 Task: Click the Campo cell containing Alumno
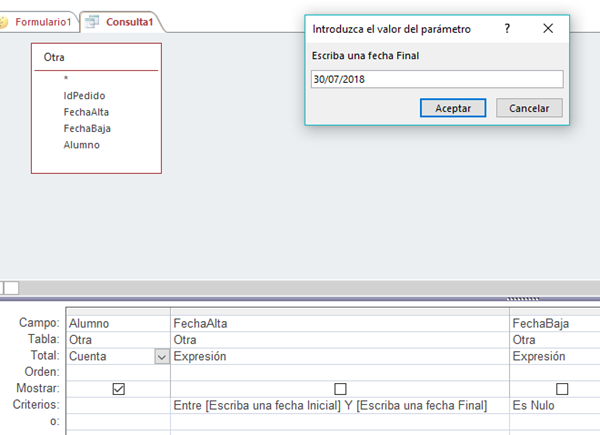(118, 324)
